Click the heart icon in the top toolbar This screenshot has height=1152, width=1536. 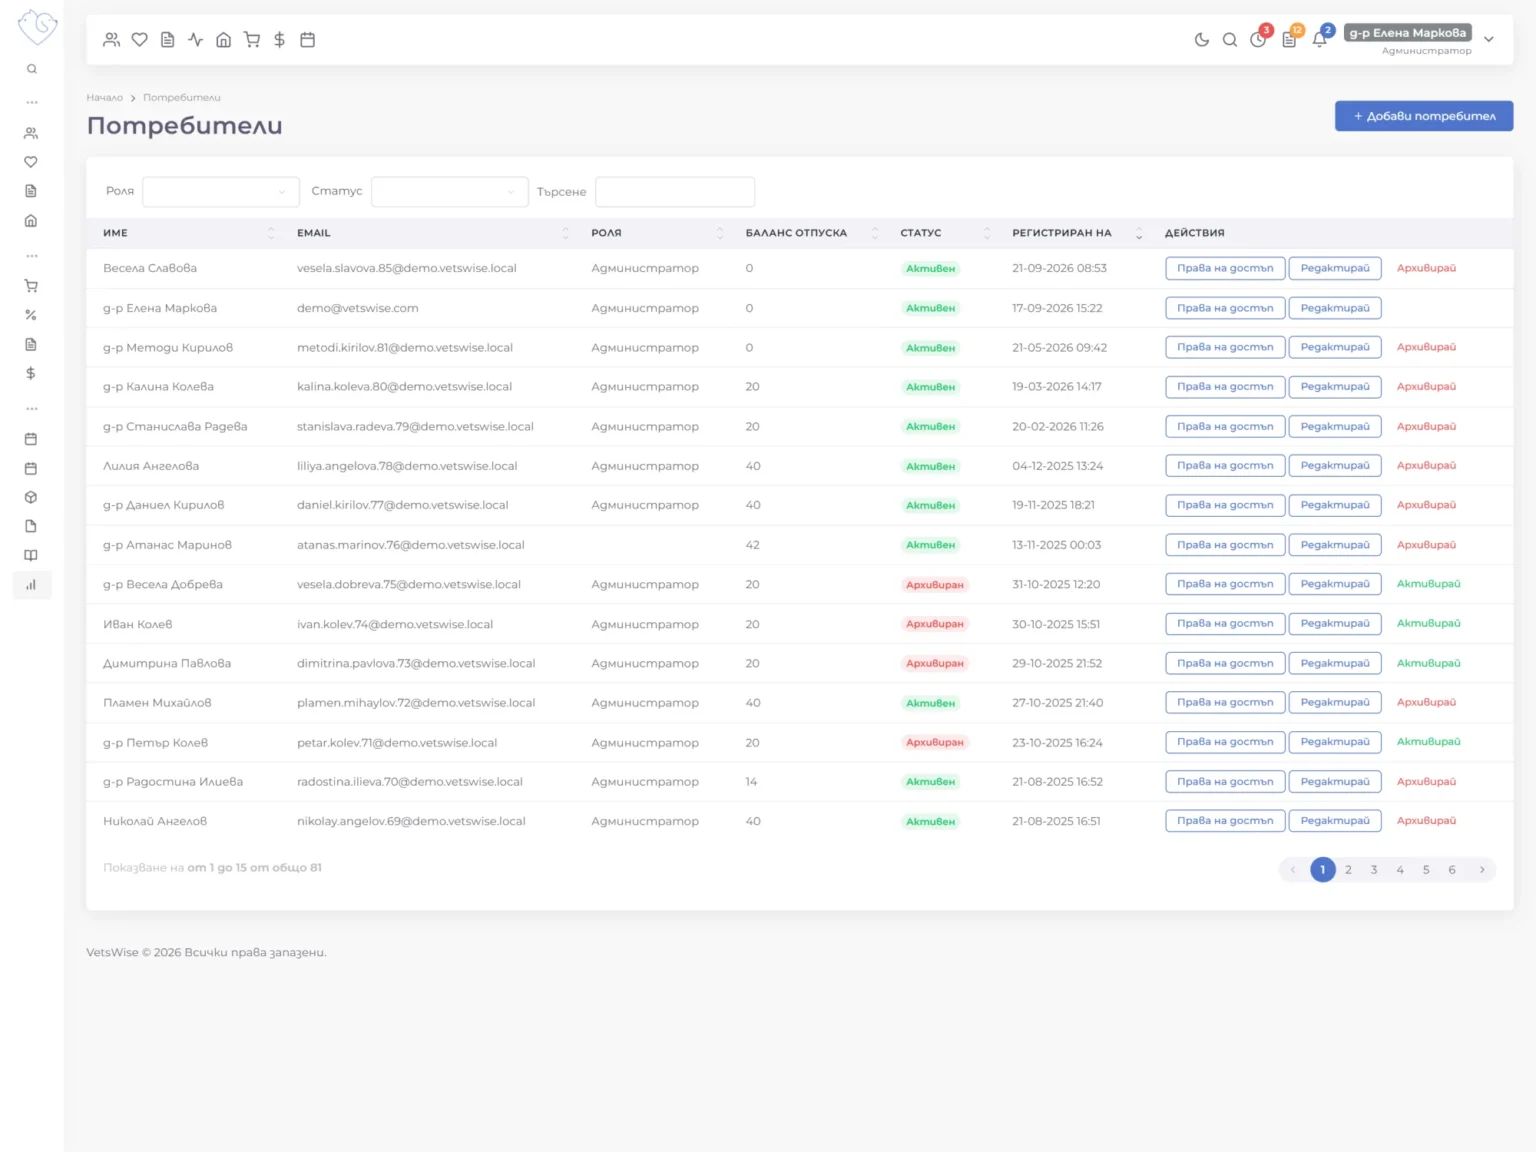coord(140,40)
